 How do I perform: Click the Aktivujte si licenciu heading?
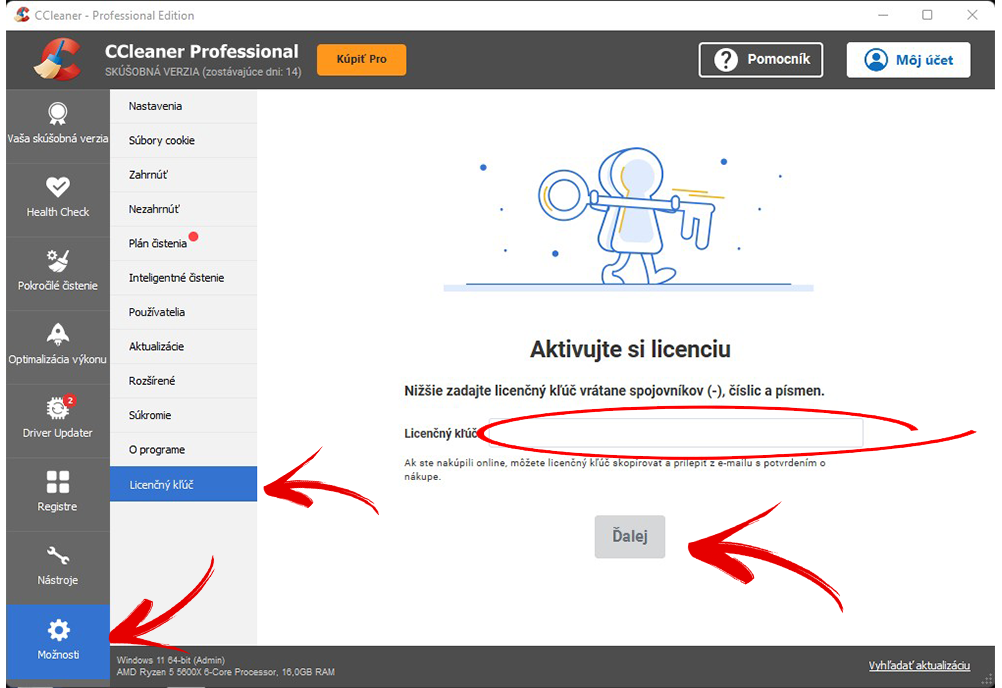pos(630,349)
